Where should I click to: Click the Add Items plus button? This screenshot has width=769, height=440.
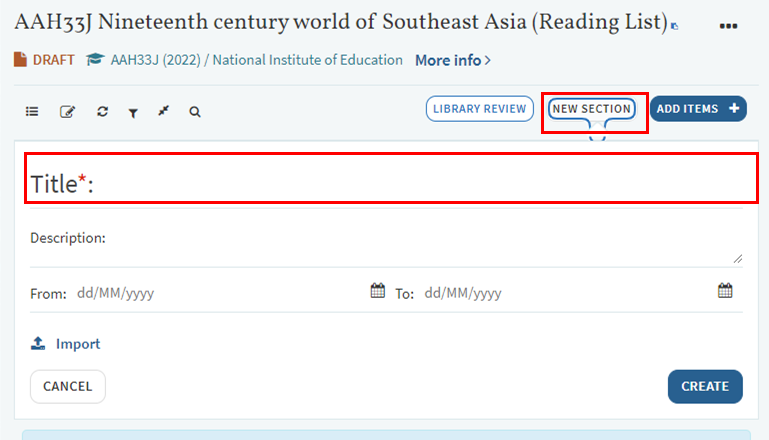698,109
